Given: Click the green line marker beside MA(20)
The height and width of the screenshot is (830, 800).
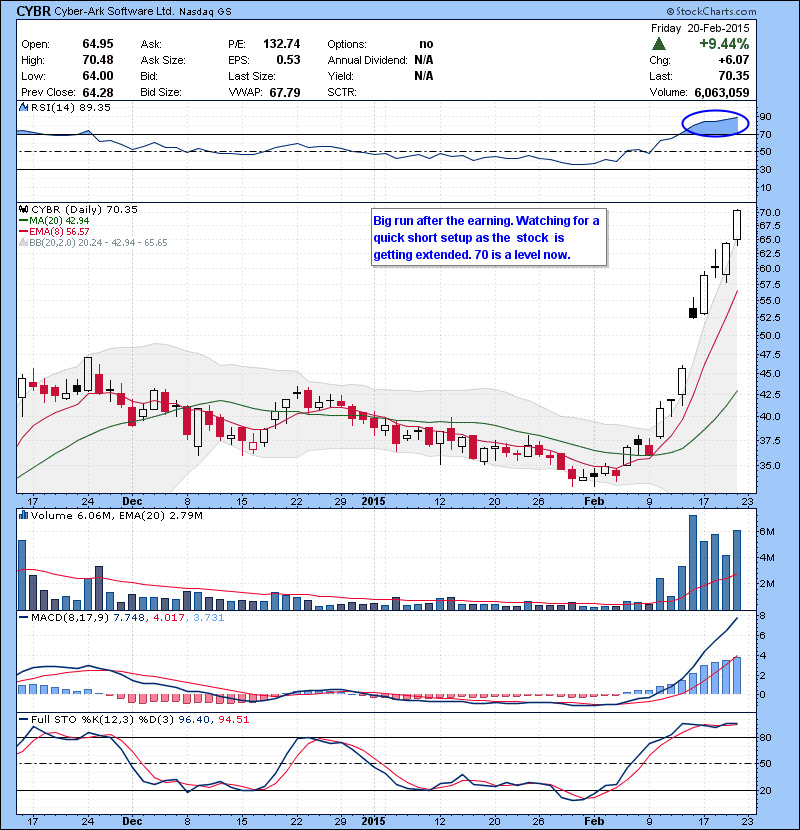Looking at the screenshot, I should (x=23, y=221).
